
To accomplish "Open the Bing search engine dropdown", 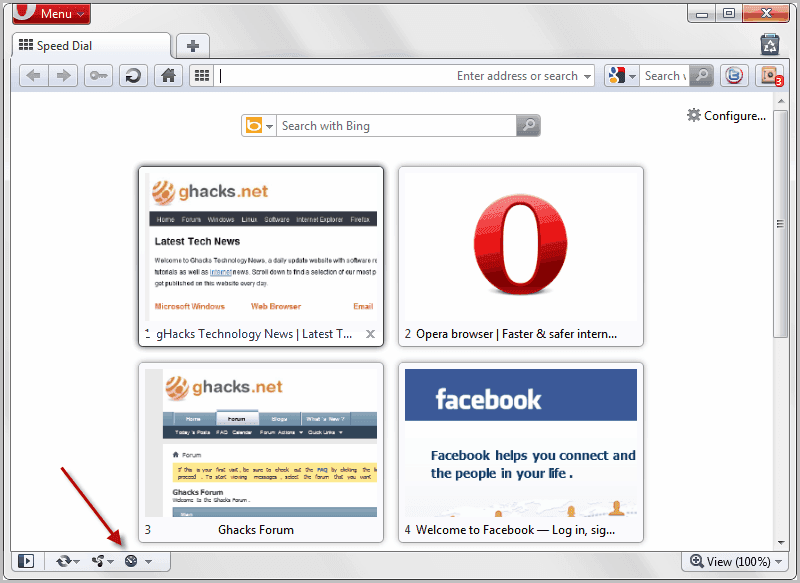I will tap(259, 125).
